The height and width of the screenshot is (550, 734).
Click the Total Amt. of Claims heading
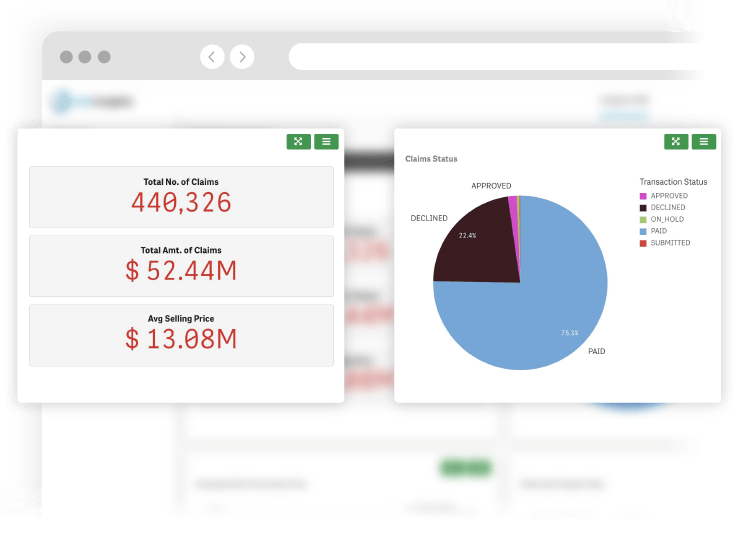pyautogui.click(x=181, y=250)
